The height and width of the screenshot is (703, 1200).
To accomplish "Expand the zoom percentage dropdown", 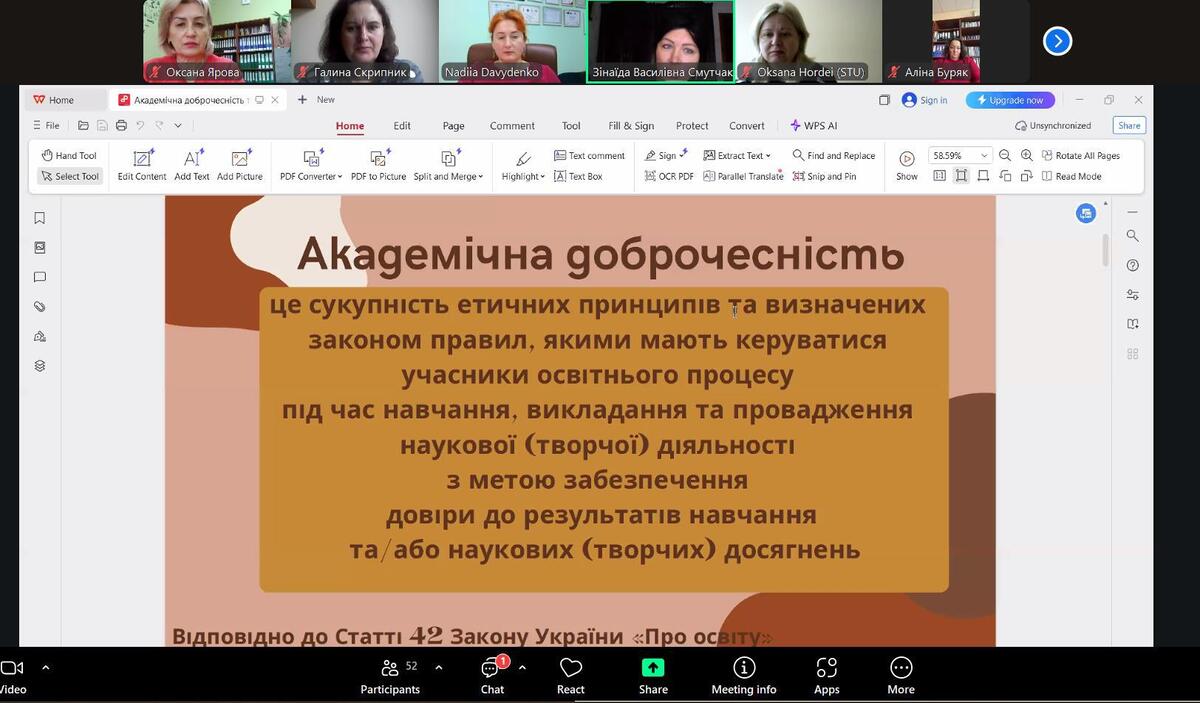I will click(984, 156).
